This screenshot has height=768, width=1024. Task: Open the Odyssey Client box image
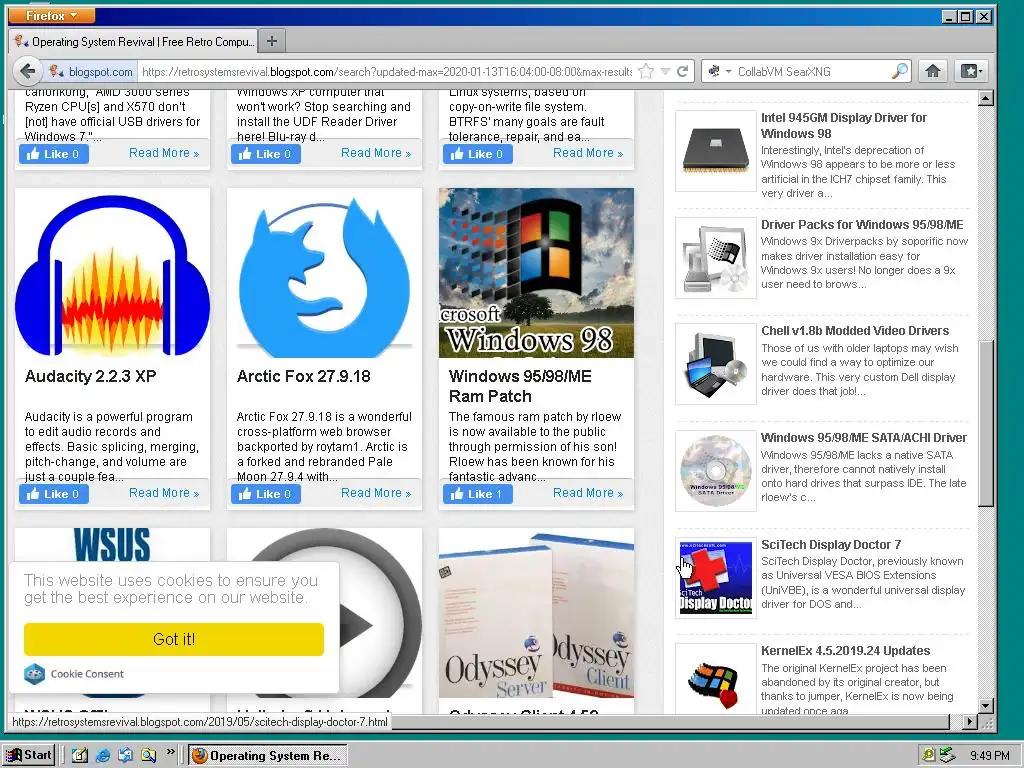(x=536, y=613)
